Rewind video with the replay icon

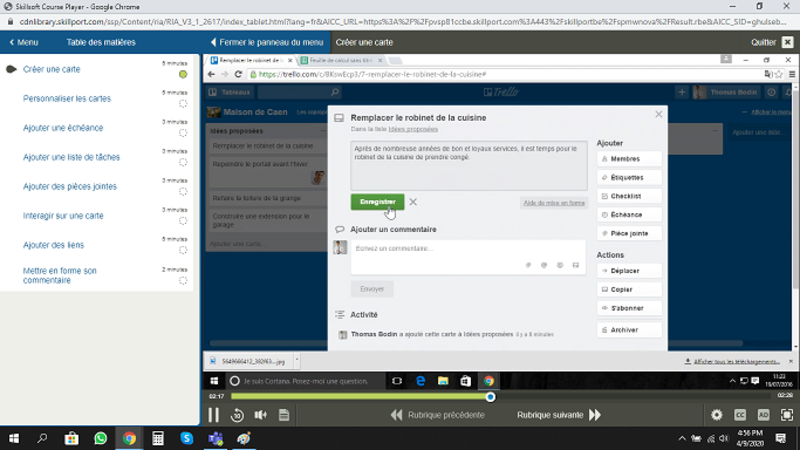click(237, 415)
